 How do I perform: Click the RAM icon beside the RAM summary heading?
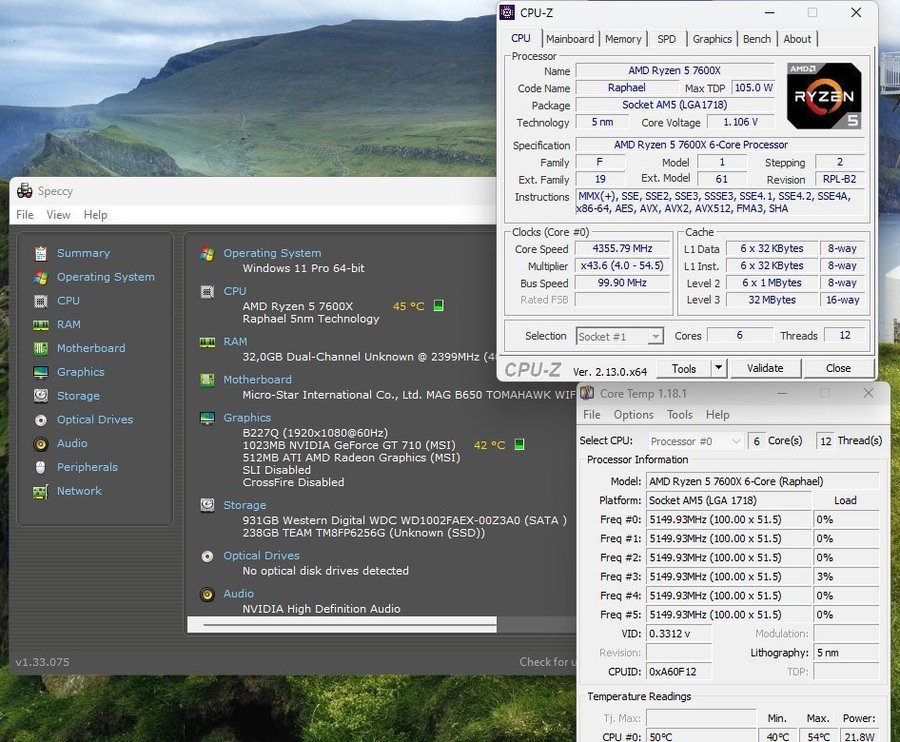pyautogui.click(x=207, y=342)
